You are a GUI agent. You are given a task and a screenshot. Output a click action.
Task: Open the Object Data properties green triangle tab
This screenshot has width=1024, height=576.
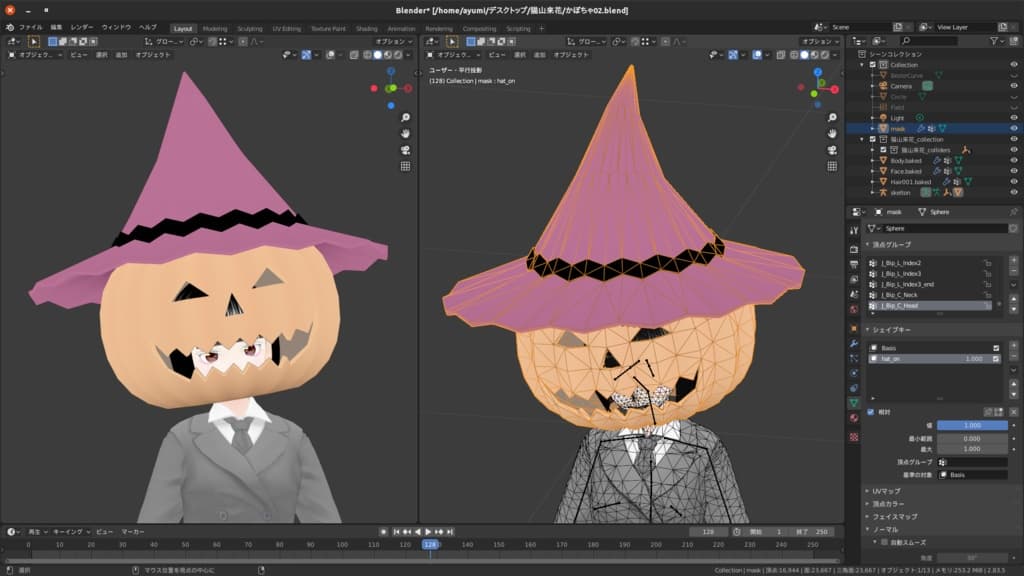click(x=853, y=402)
